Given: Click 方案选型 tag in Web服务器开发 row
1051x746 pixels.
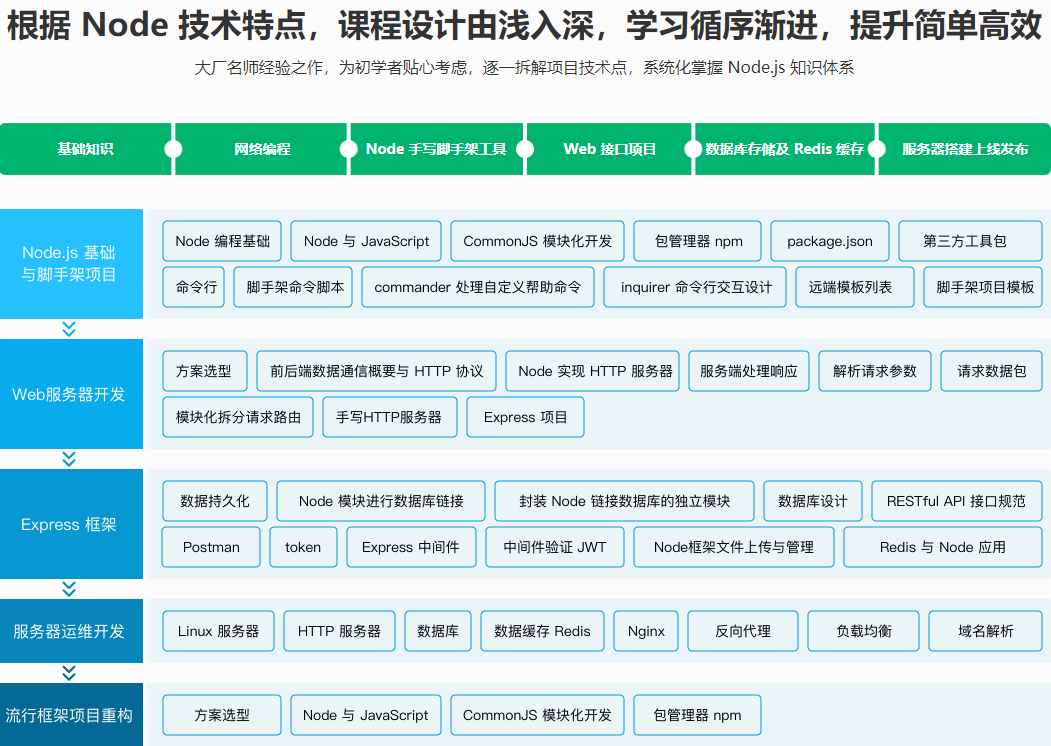Looking at the screenshot, I should tap(205, 371).
